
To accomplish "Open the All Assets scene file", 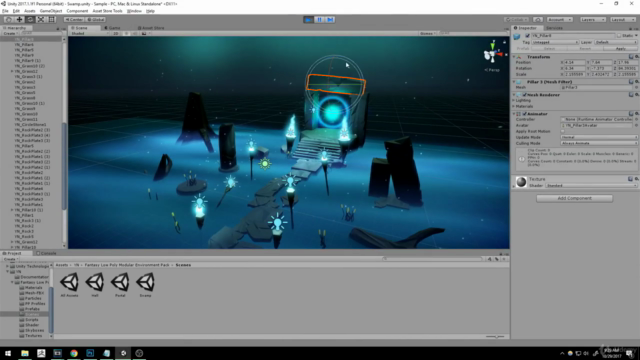I will click(x=69, y=284).
